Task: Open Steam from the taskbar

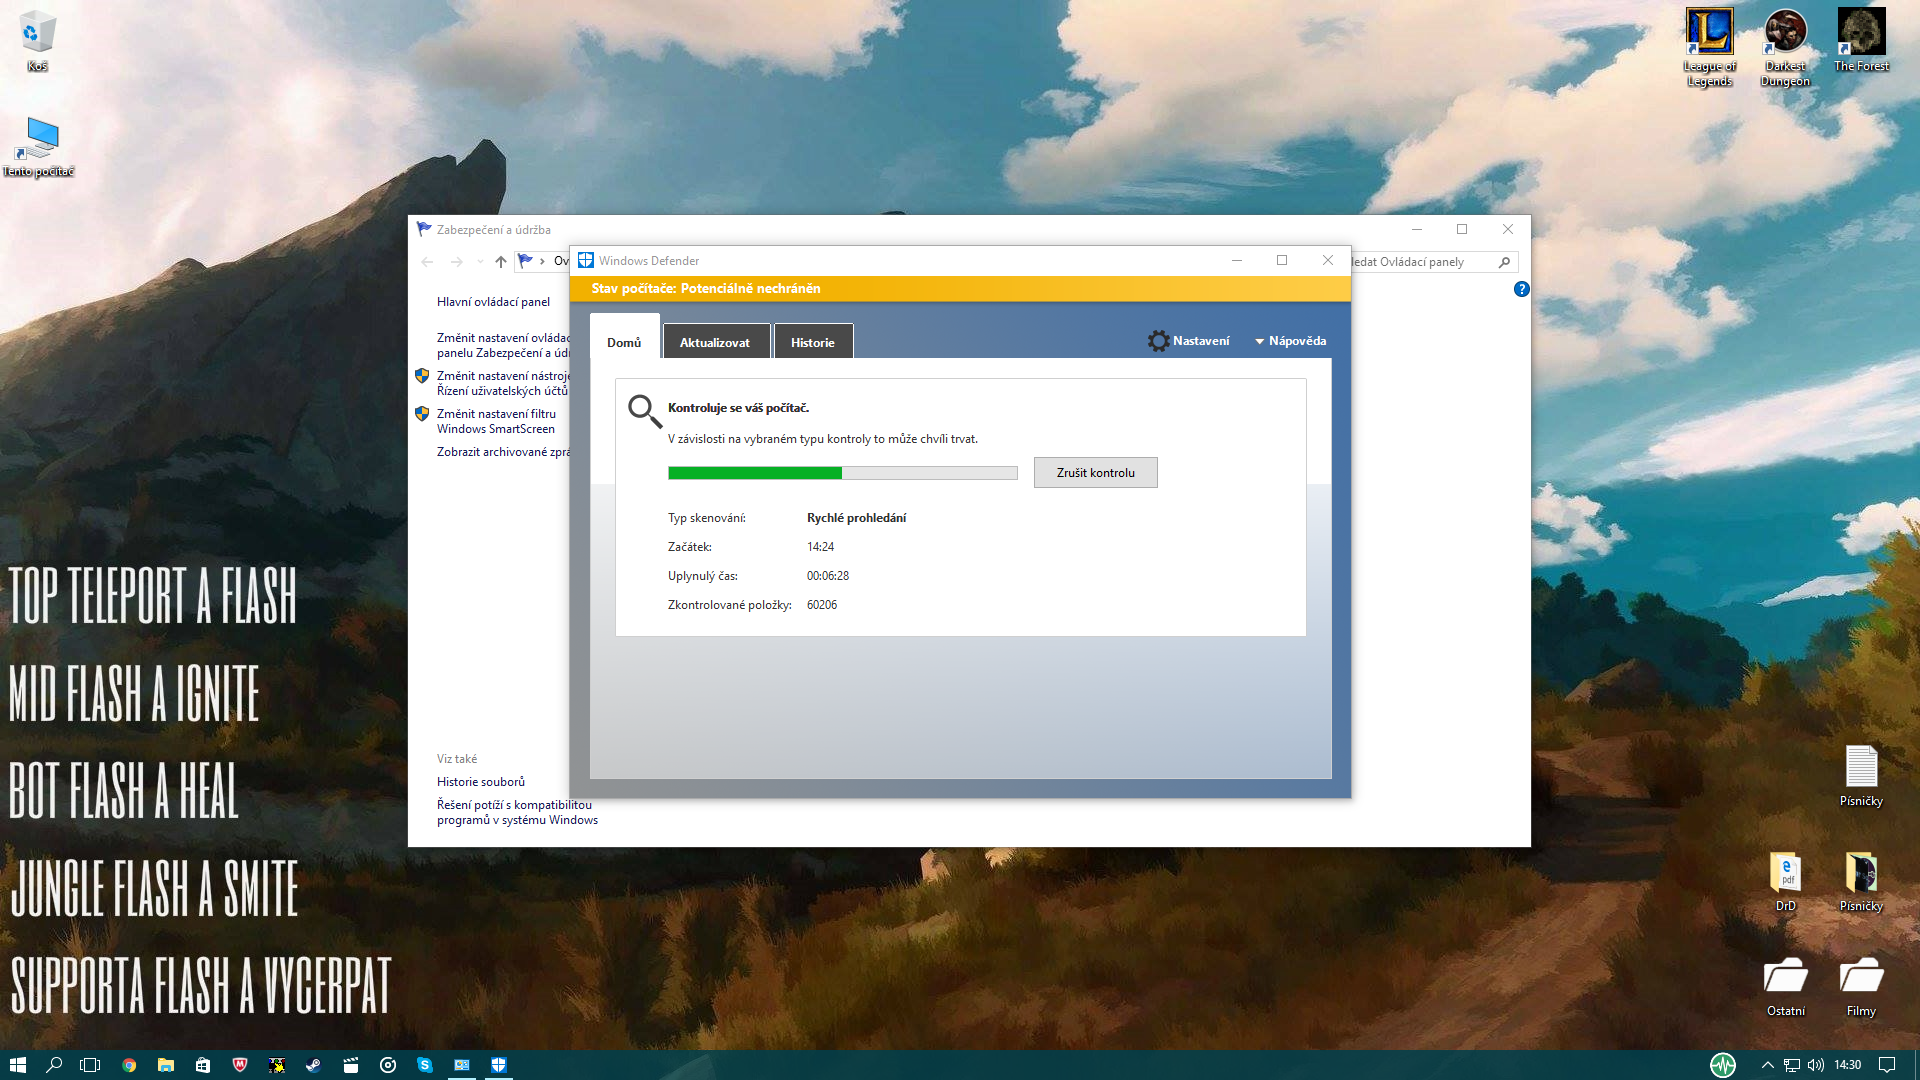Action: pos(313,1065)
